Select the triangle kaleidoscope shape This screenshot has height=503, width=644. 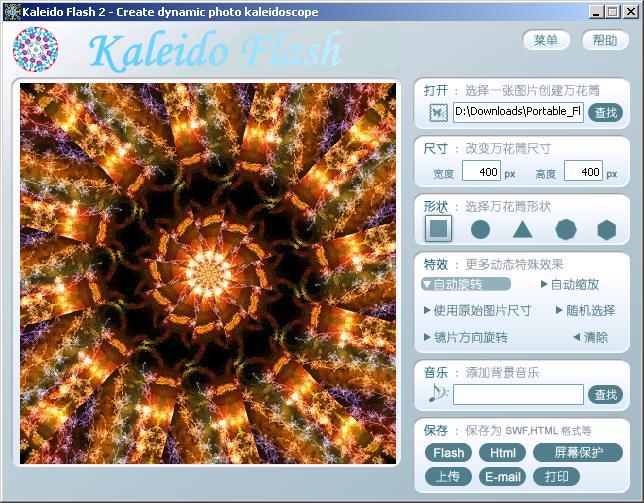point(522,229)
